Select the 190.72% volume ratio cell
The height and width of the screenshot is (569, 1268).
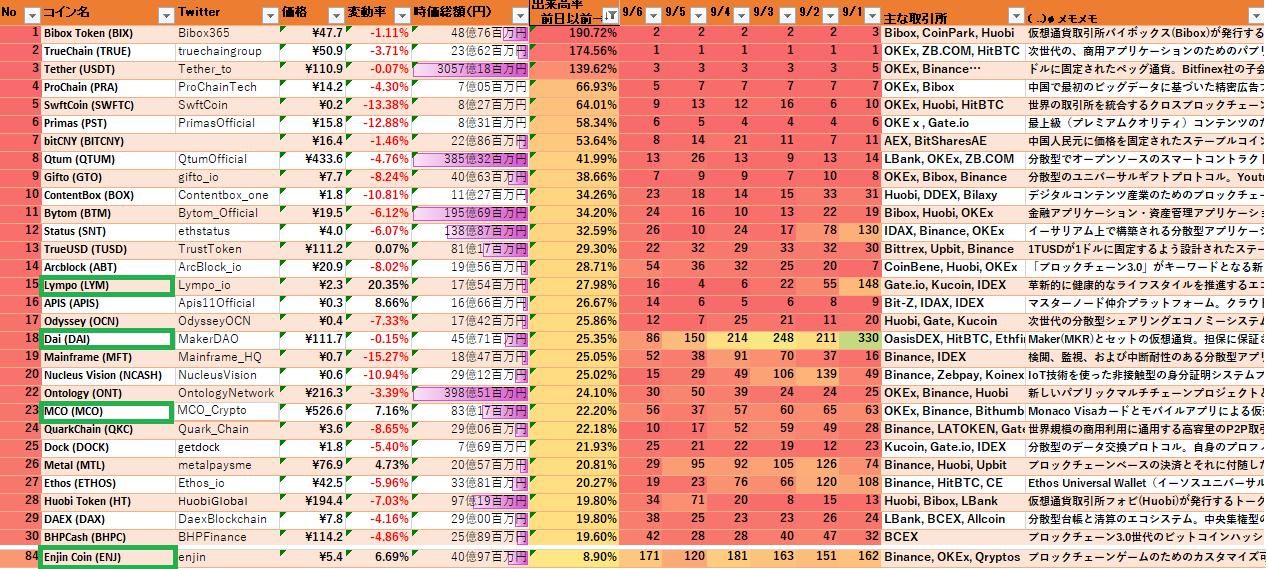pyautogui.click(x=575, y=33)
